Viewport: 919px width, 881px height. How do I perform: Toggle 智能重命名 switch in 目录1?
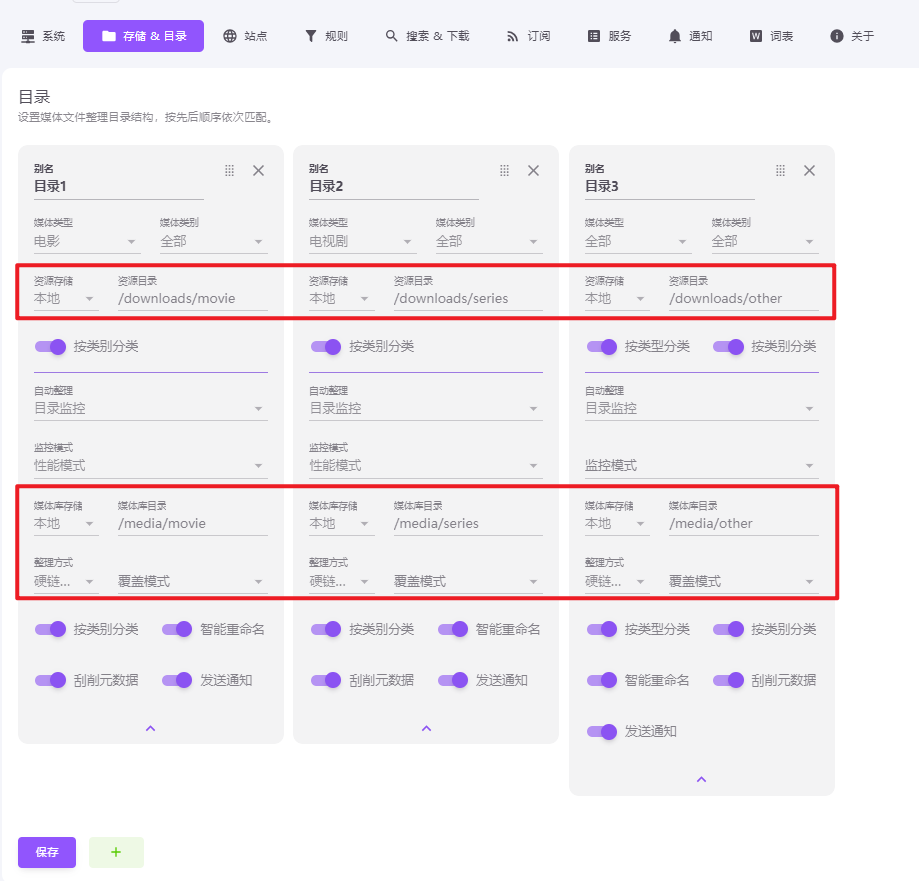pyautogui.click(x=177, y=629)
